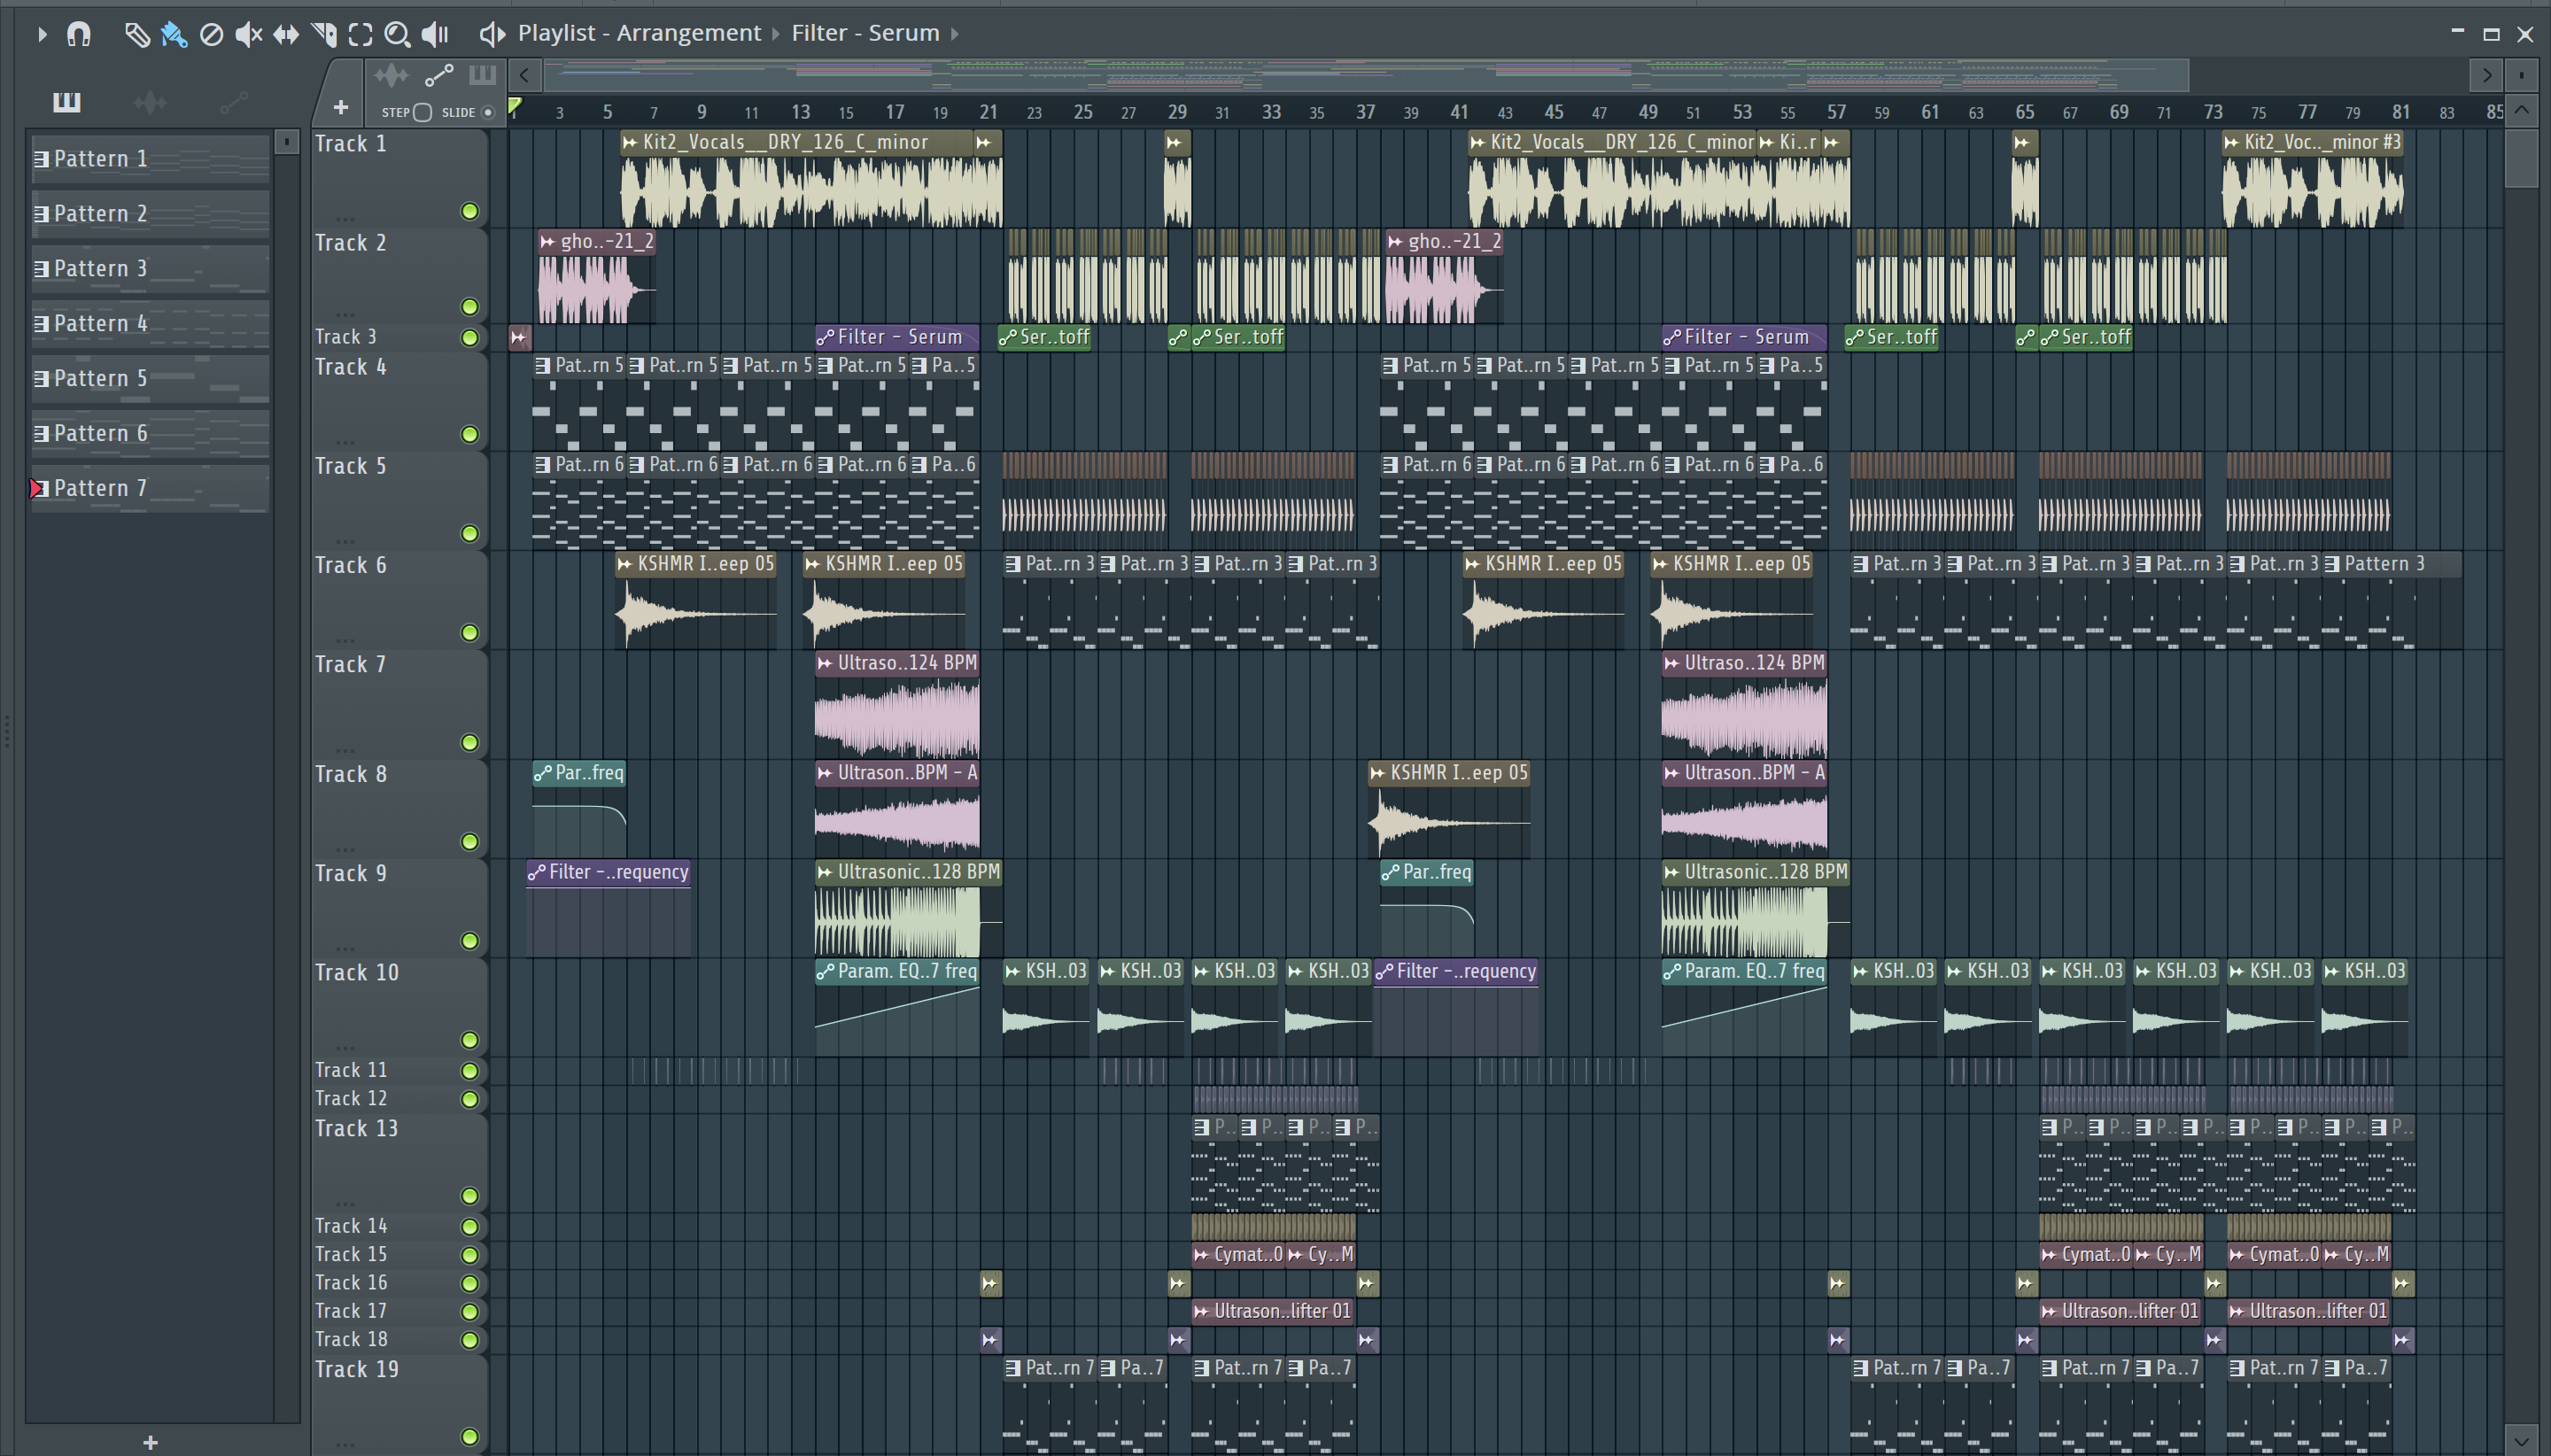Click the song overview minimap
Screen dimensions: 2551x1456
1365,75
